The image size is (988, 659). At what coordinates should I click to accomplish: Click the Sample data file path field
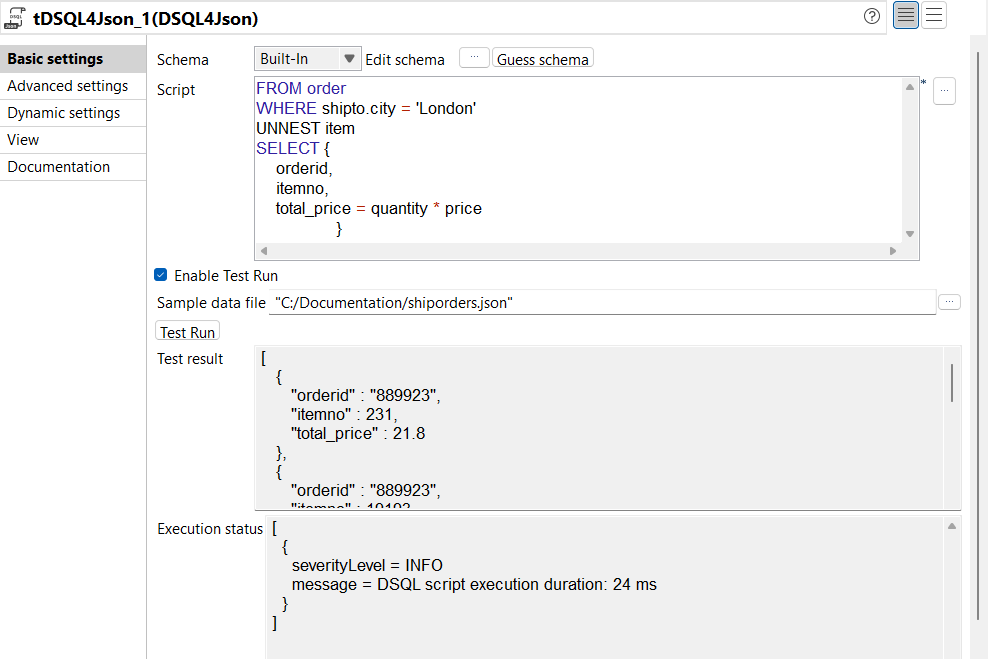click(600, 301)
